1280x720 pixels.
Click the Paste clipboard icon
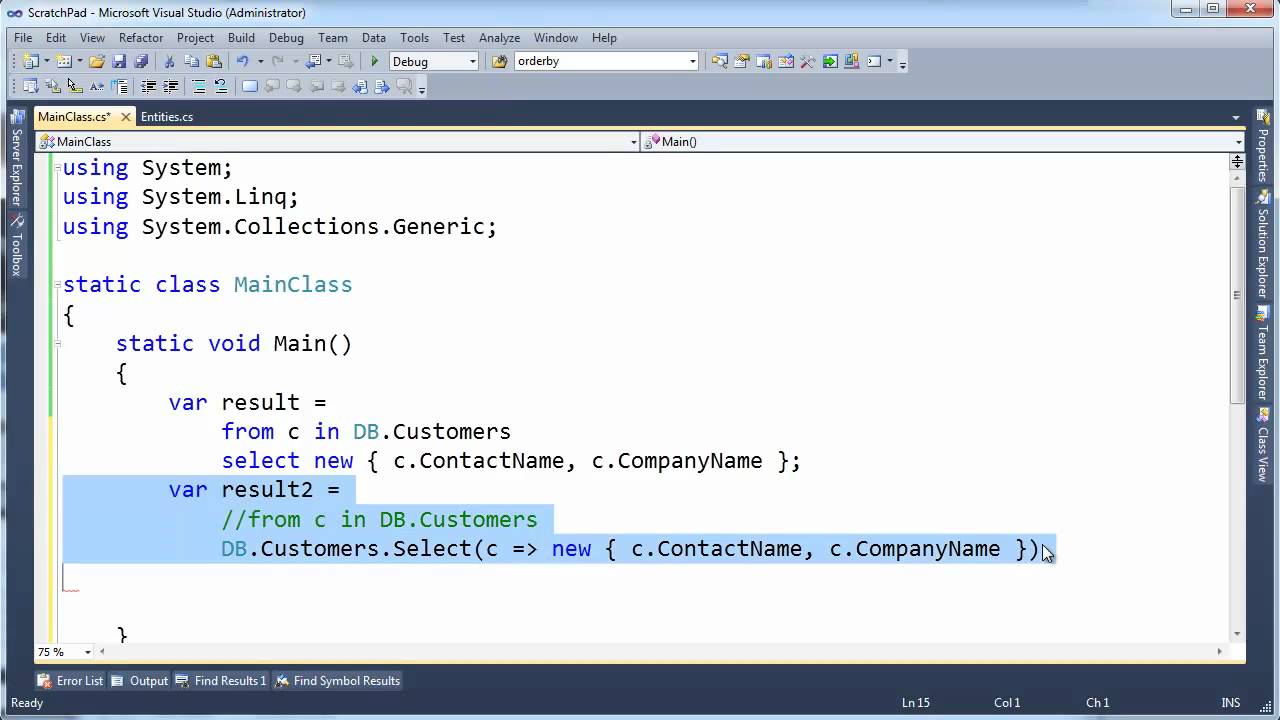(x=214, y=61)
